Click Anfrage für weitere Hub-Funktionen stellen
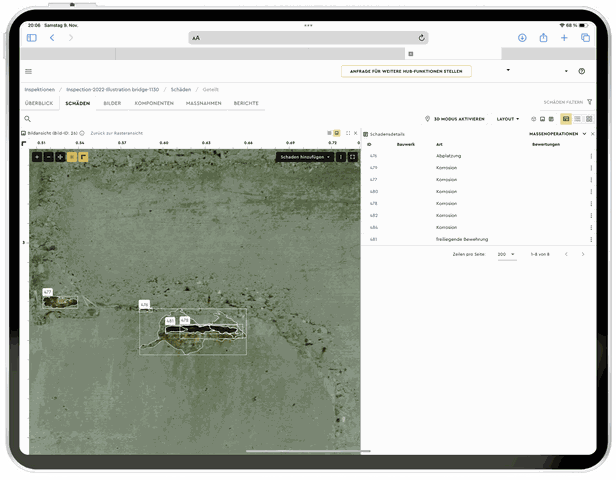Screen dimensions: 616x480 tap(406, 71)
